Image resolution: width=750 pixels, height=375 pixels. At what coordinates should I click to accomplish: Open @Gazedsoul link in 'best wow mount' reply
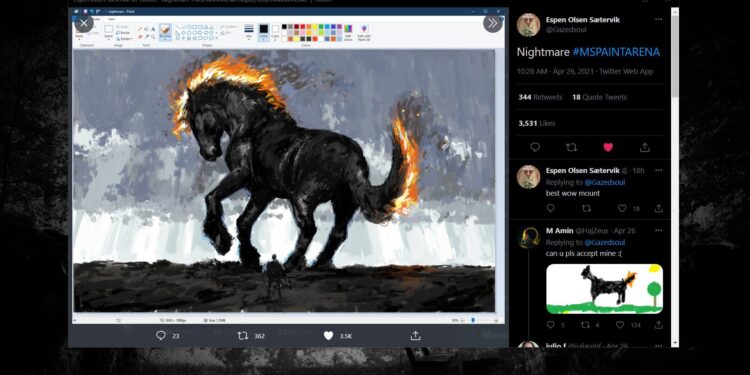coord(605,182)
